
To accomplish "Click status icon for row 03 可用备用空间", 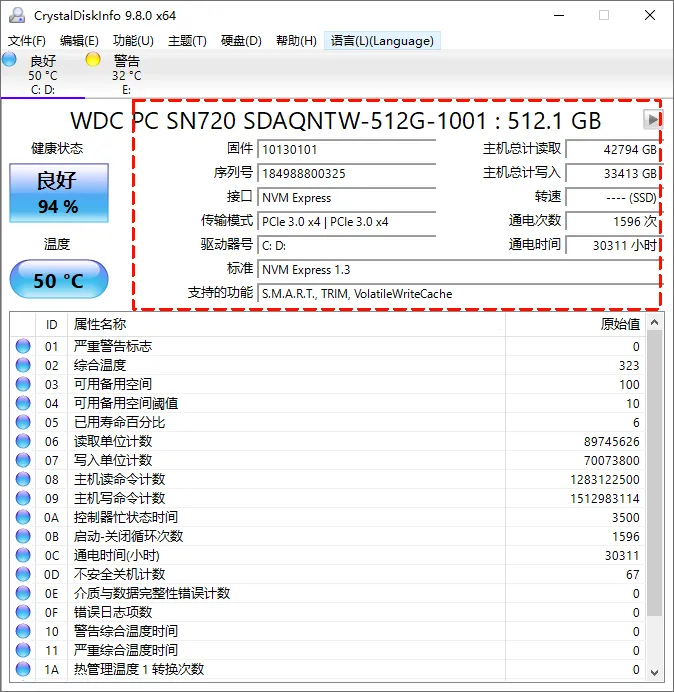I will [23, 384].
